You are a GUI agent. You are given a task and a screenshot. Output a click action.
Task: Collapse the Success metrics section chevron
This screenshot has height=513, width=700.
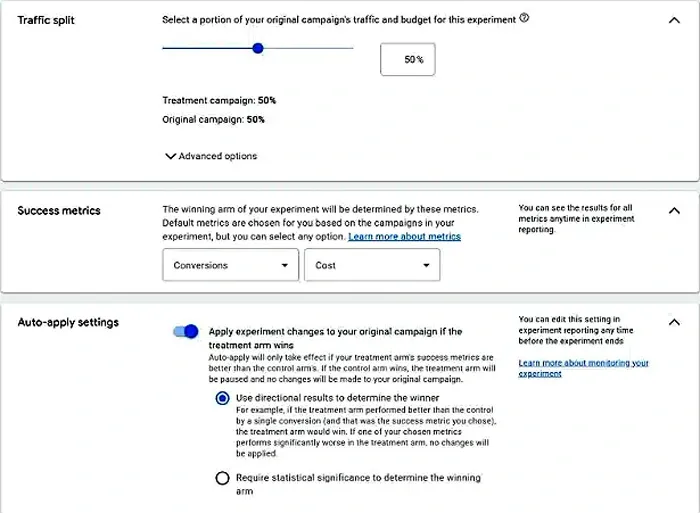(x=674, y=211)
